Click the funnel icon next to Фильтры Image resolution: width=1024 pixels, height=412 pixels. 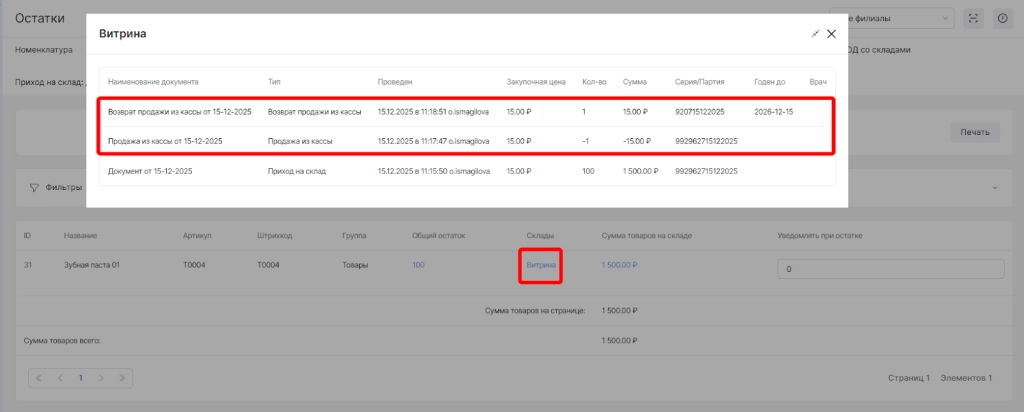(x=34, y=187)
